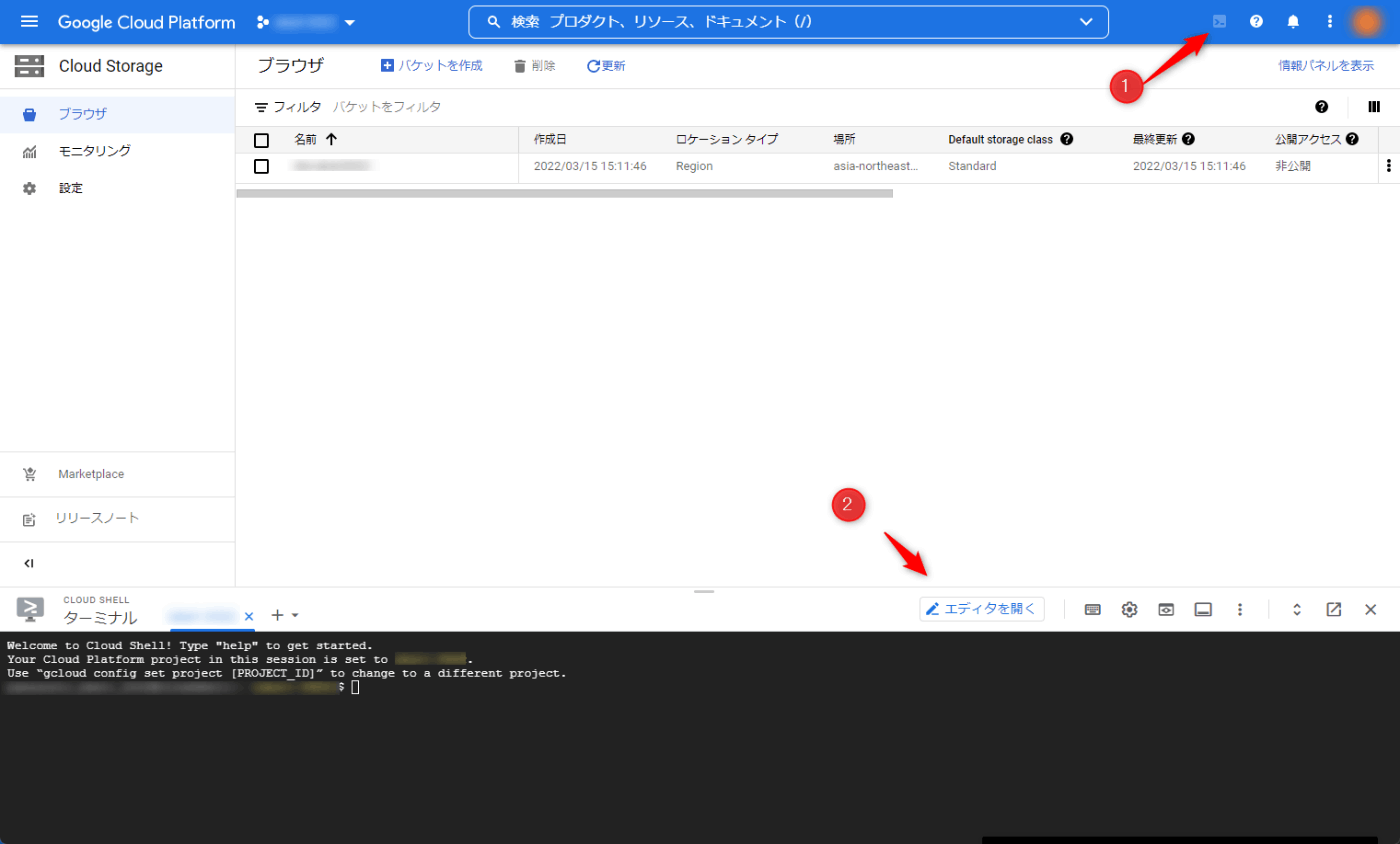Expand the new-tab dropdown arrow
1400x844 pixels.
point(295,615)
